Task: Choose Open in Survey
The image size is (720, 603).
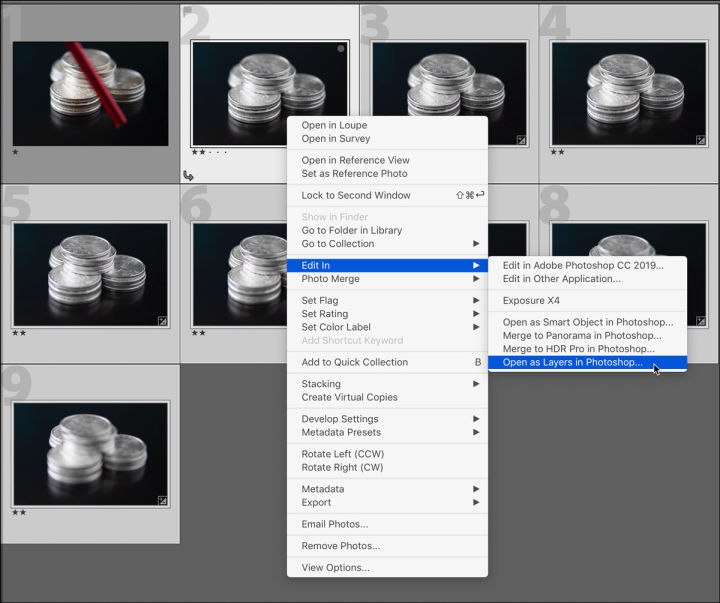Action: click(x=387, y=138)
